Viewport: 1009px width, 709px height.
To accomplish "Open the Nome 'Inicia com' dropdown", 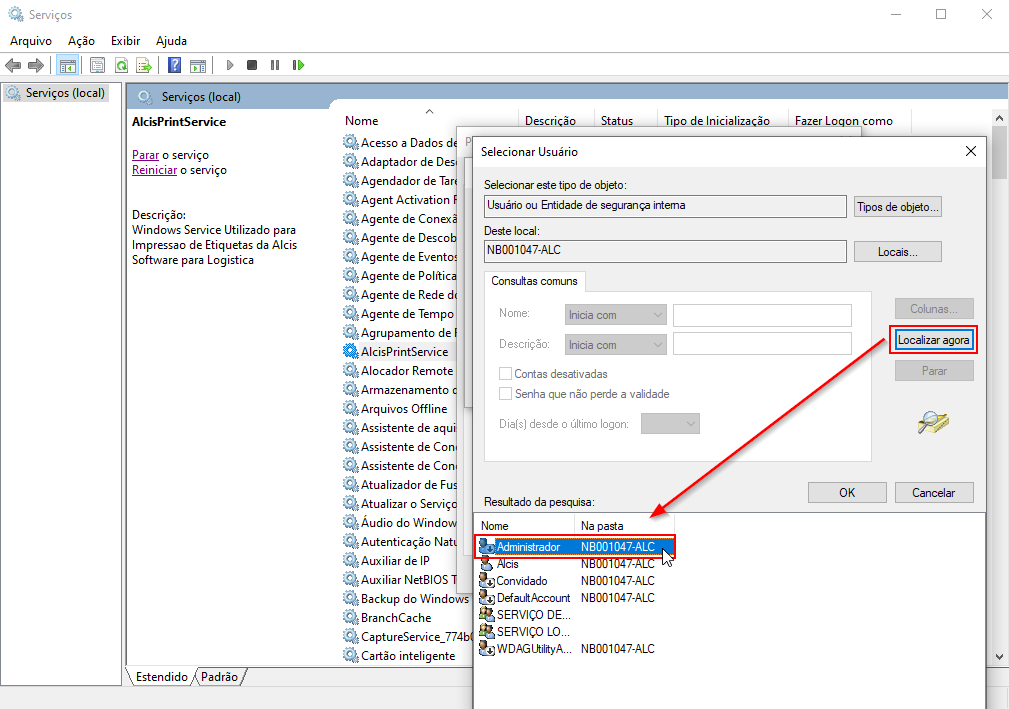I will click(x=616, y=315).
